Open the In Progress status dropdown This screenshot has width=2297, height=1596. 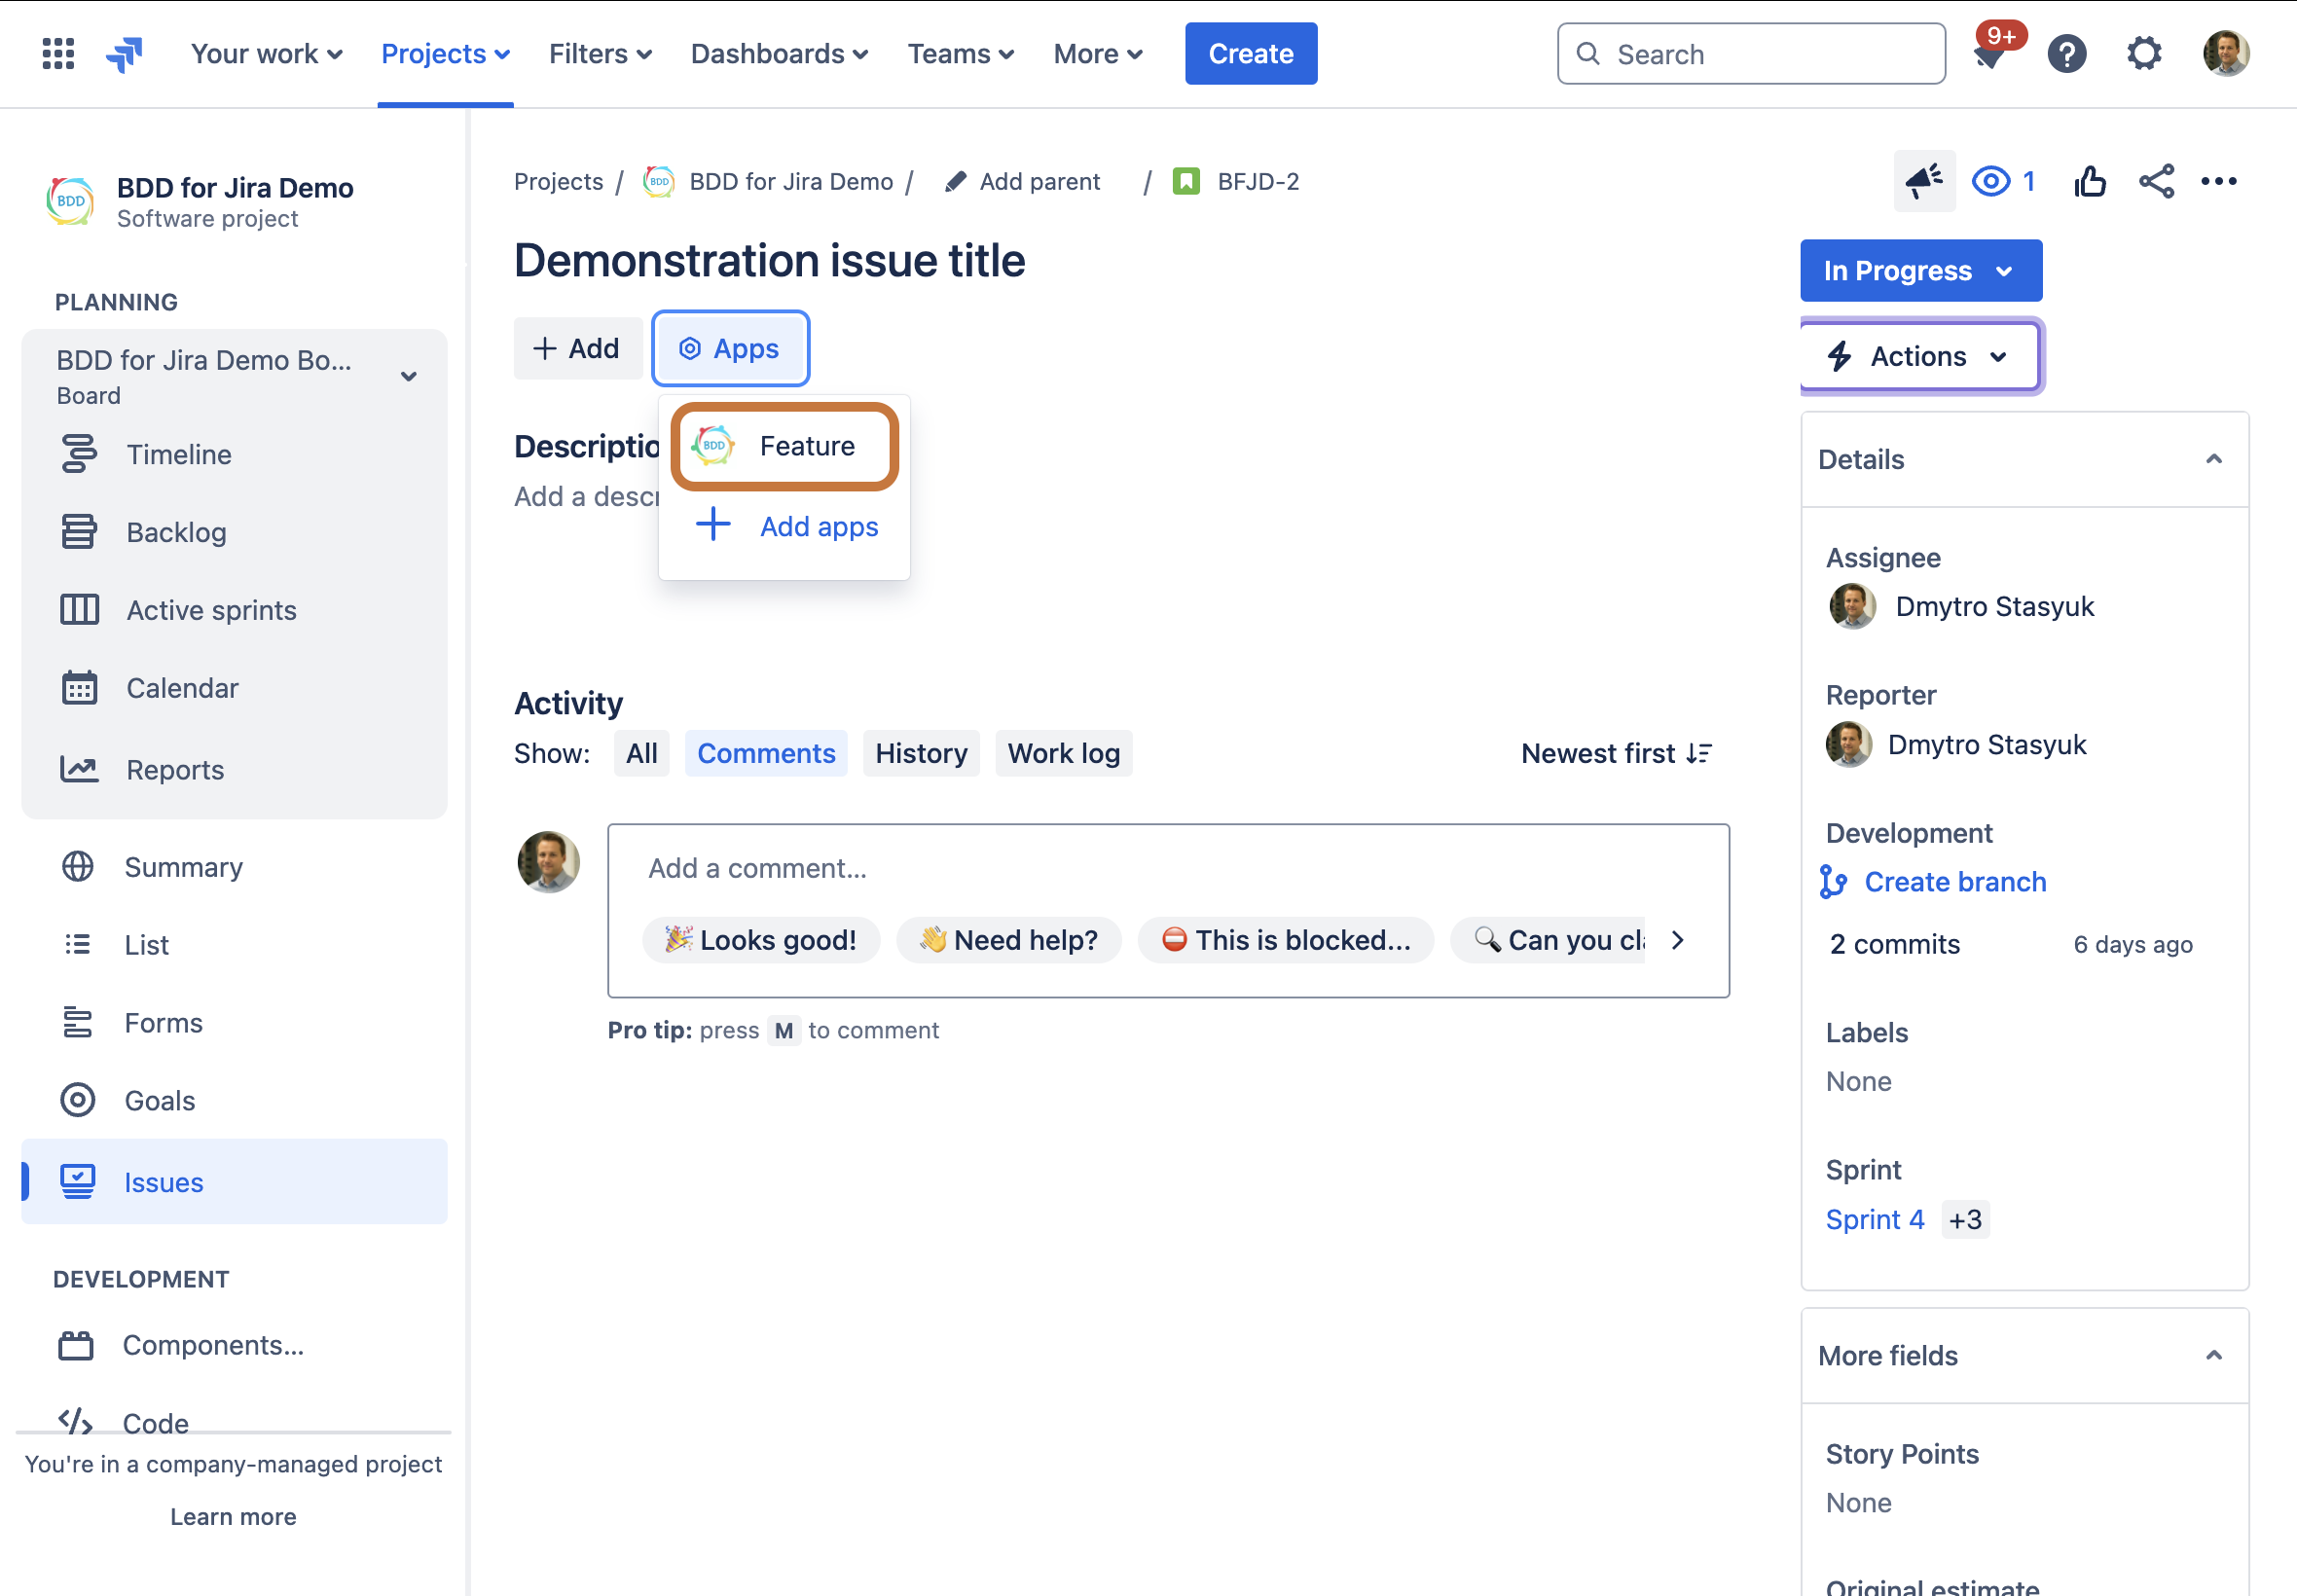click(x=1920, y=270)
